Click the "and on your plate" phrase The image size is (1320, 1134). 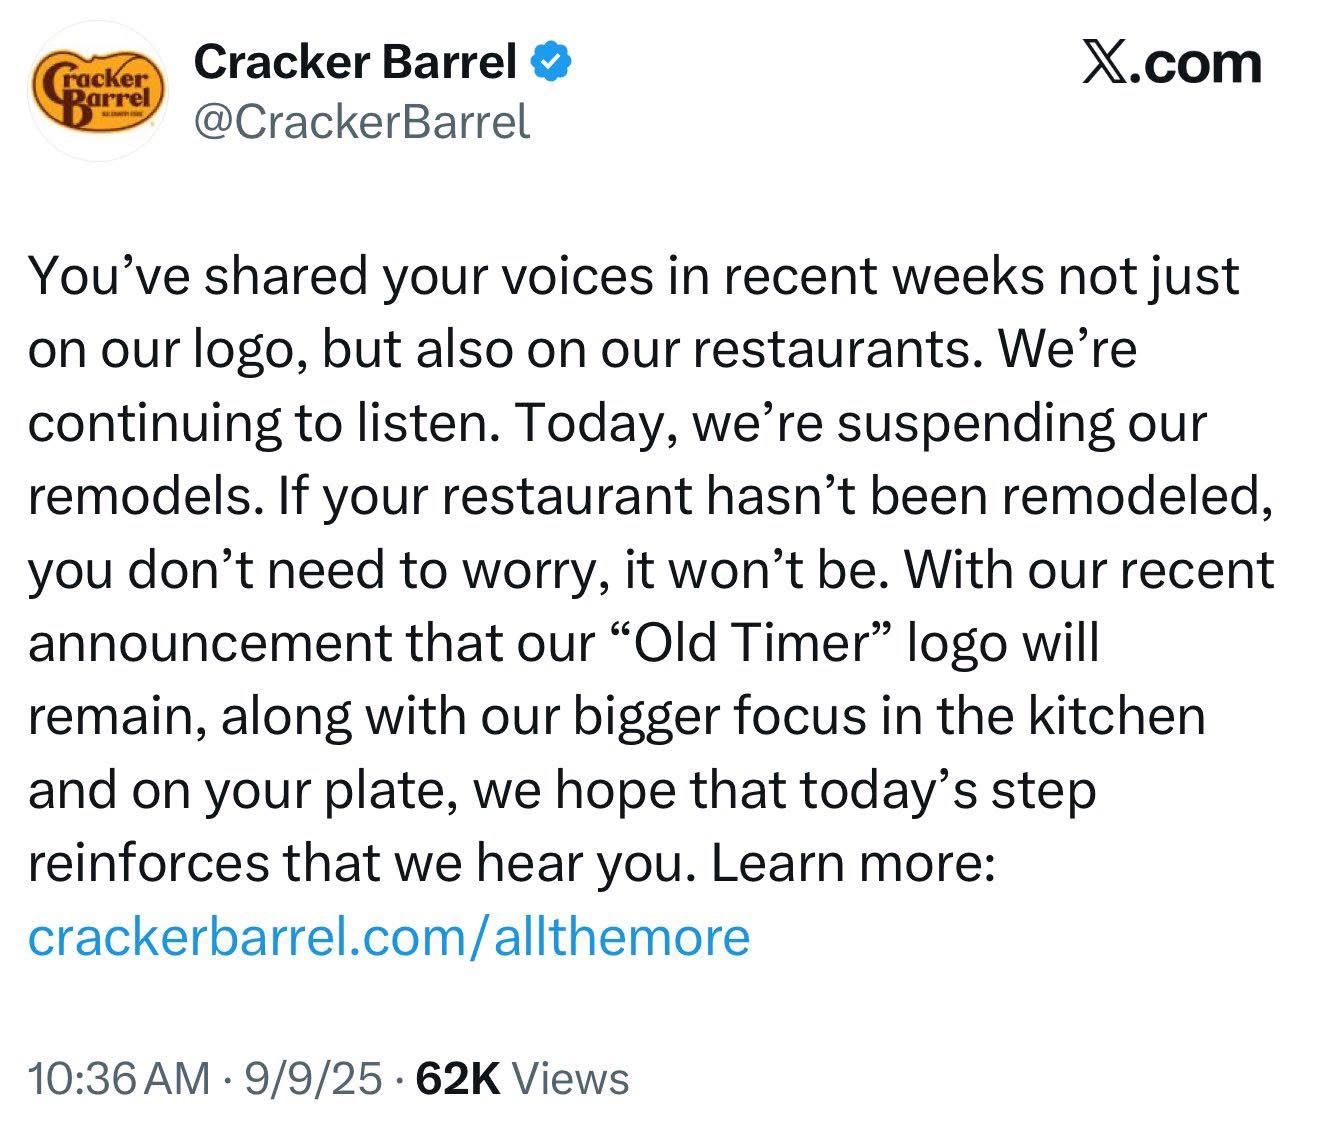tap(240, 790)
